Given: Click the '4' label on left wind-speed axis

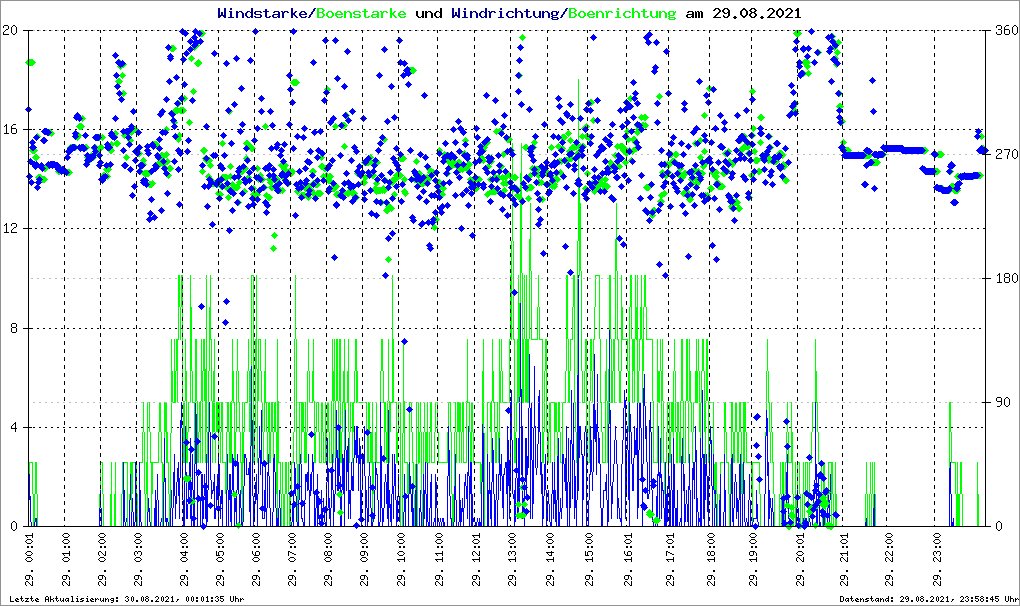Looking at the screenshot, I should [15, 428].
